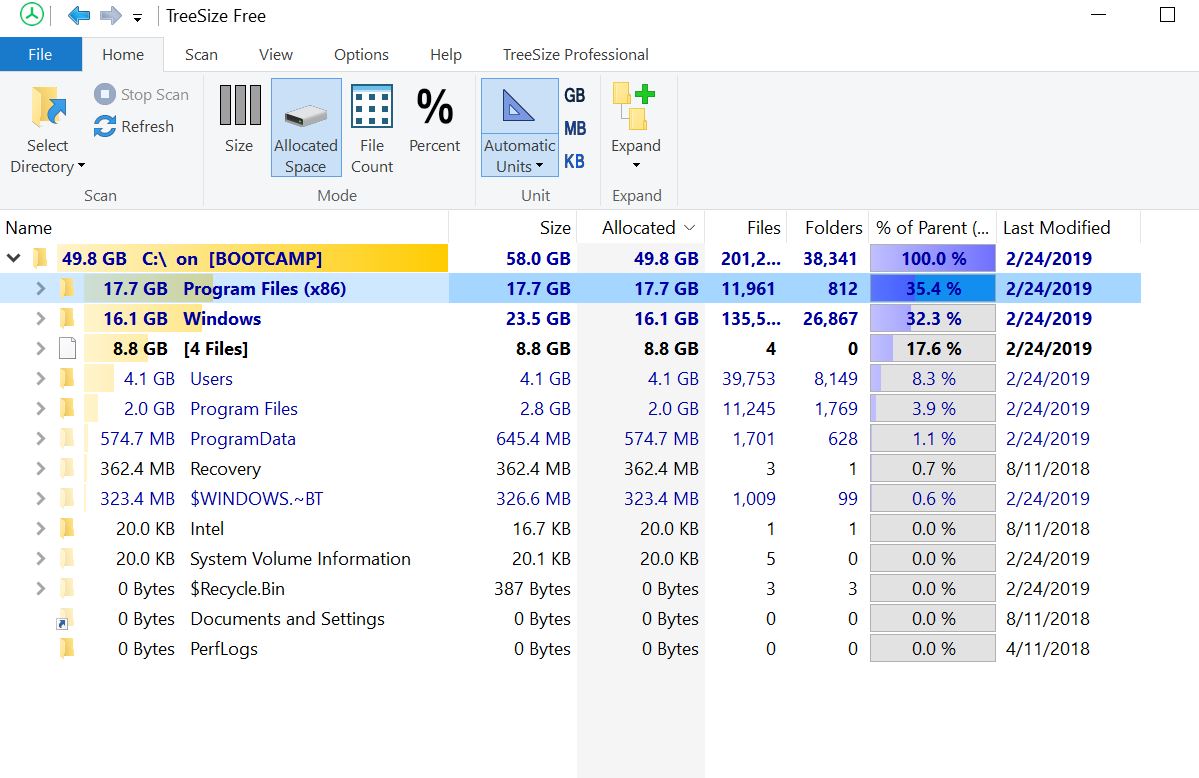Viewport: 1199px width, 778px height.
Task: Go back with the blue left arrow
Action: coord(79,15)
